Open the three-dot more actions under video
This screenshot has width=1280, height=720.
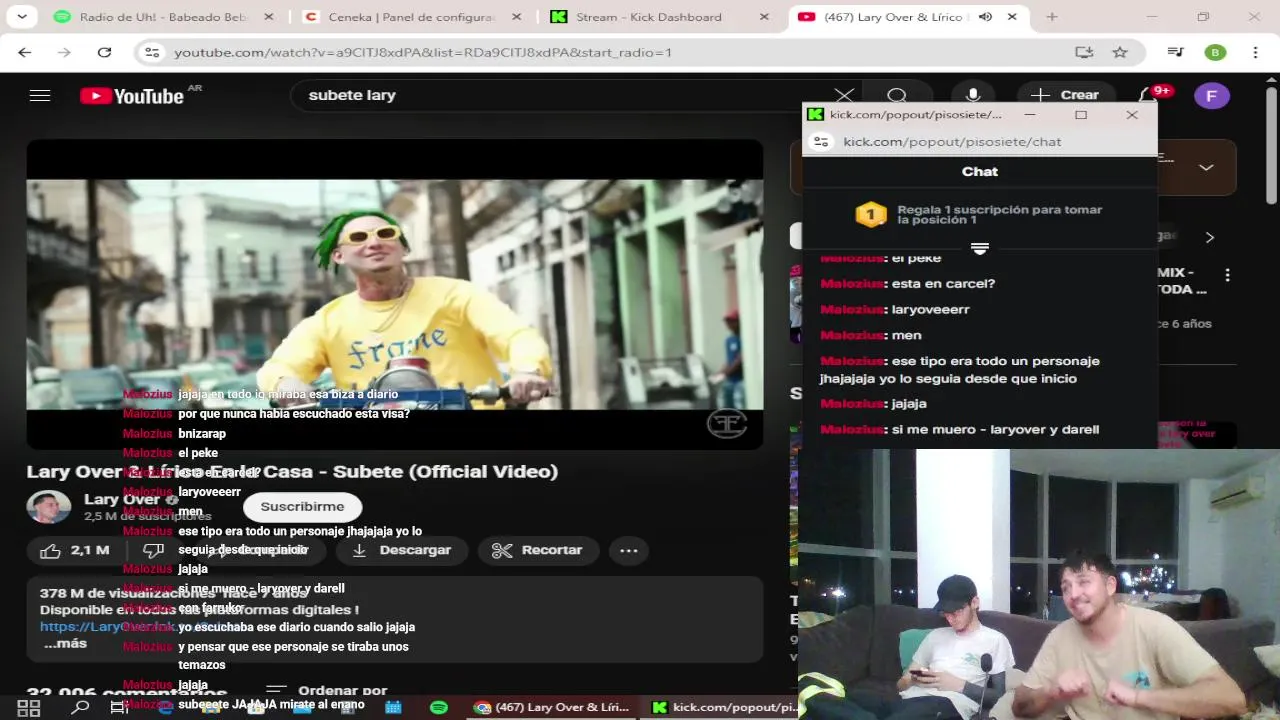[629, 550]
